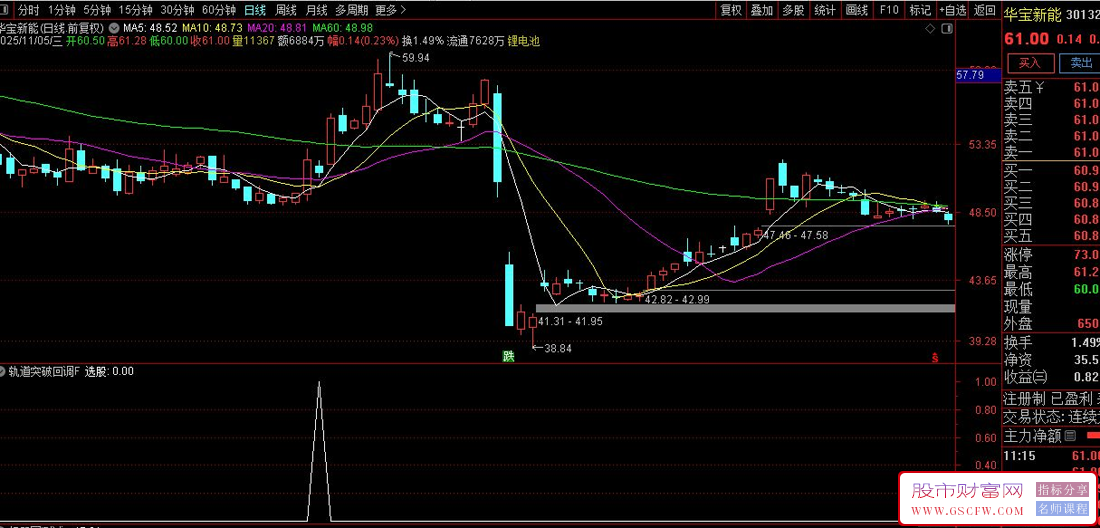Click the 收益(三) earnings row
The height and width of the screenshot is (528, 1100).
tap(1051, 377)
